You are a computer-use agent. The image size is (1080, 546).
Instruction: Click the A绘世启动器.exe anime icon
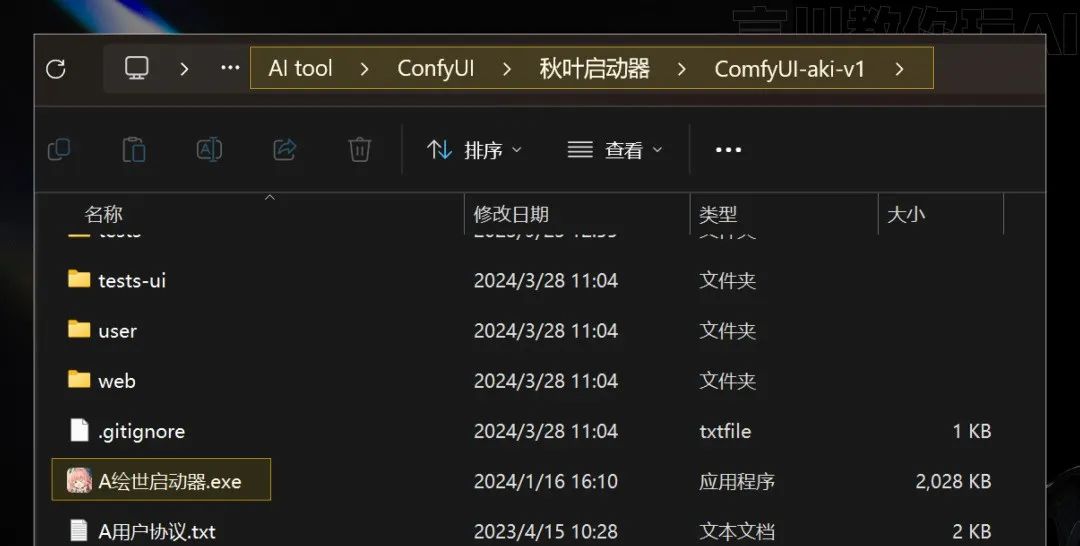pyautogui.click(x=79, y=481)
